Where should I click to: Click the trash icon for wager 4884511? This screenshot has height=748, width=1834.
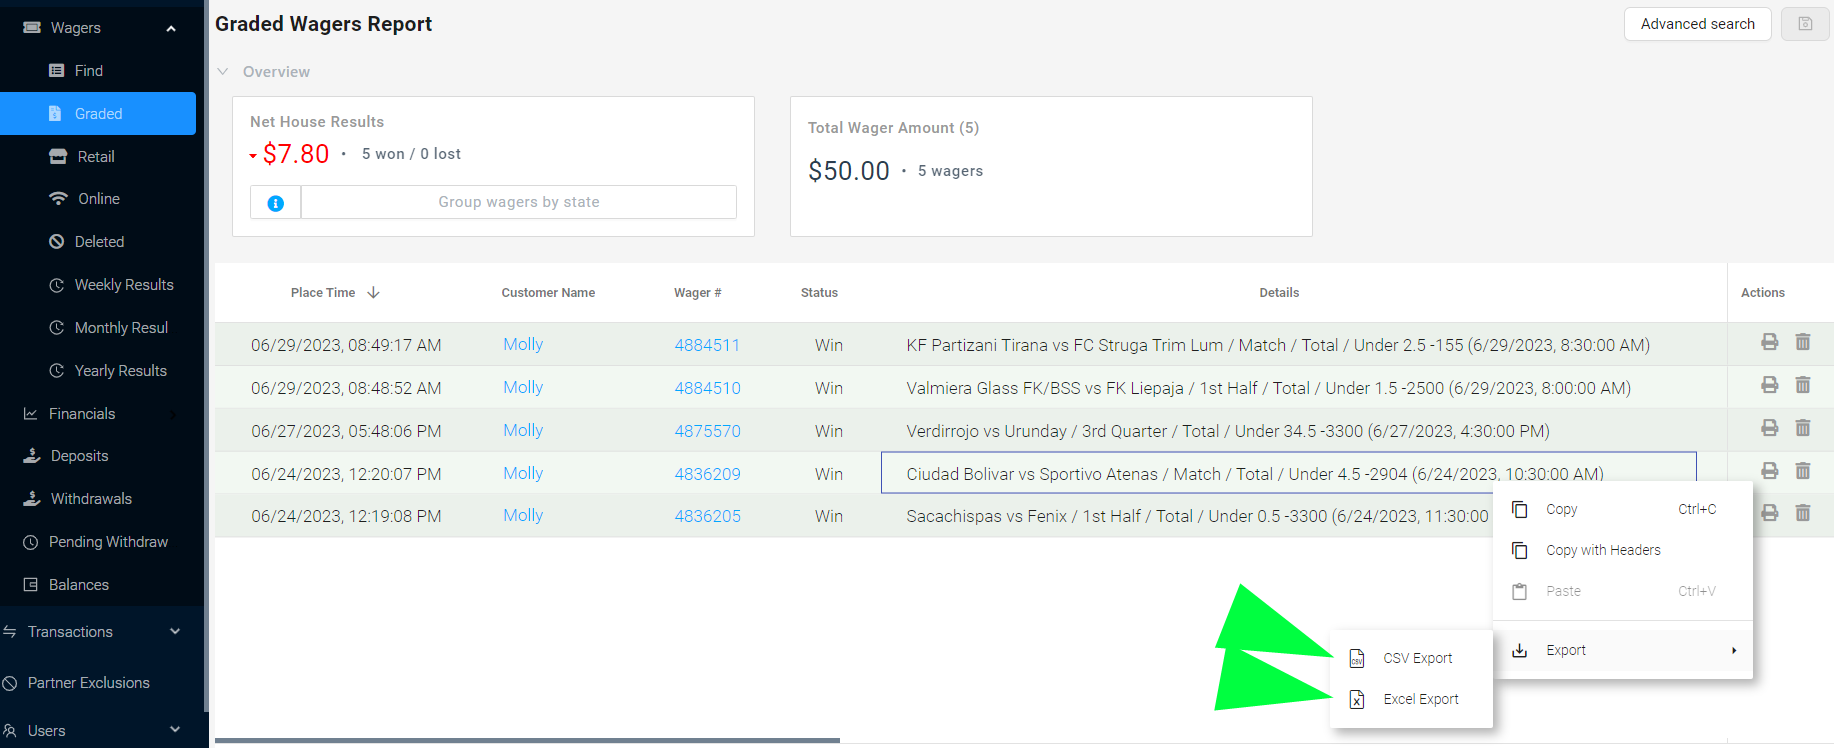pos(1803,342)
